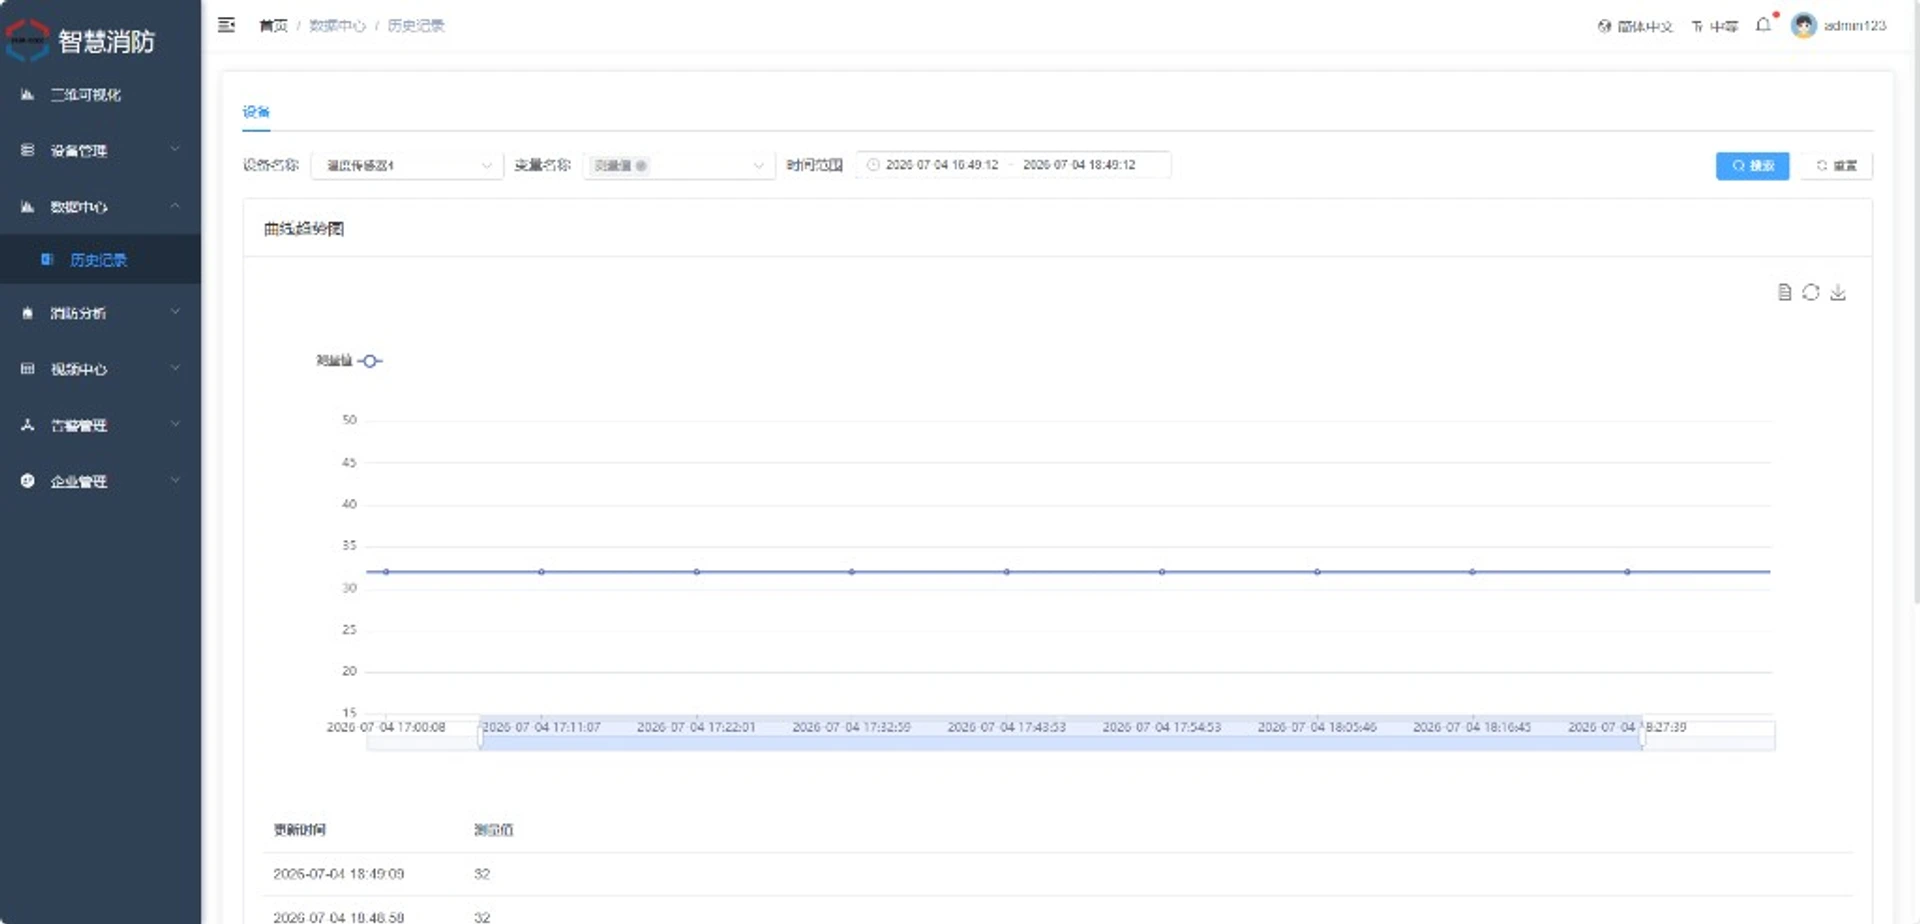Click the 曲线趋势图 panel title
Screen dimensions: 1920x924
(304, 229)
